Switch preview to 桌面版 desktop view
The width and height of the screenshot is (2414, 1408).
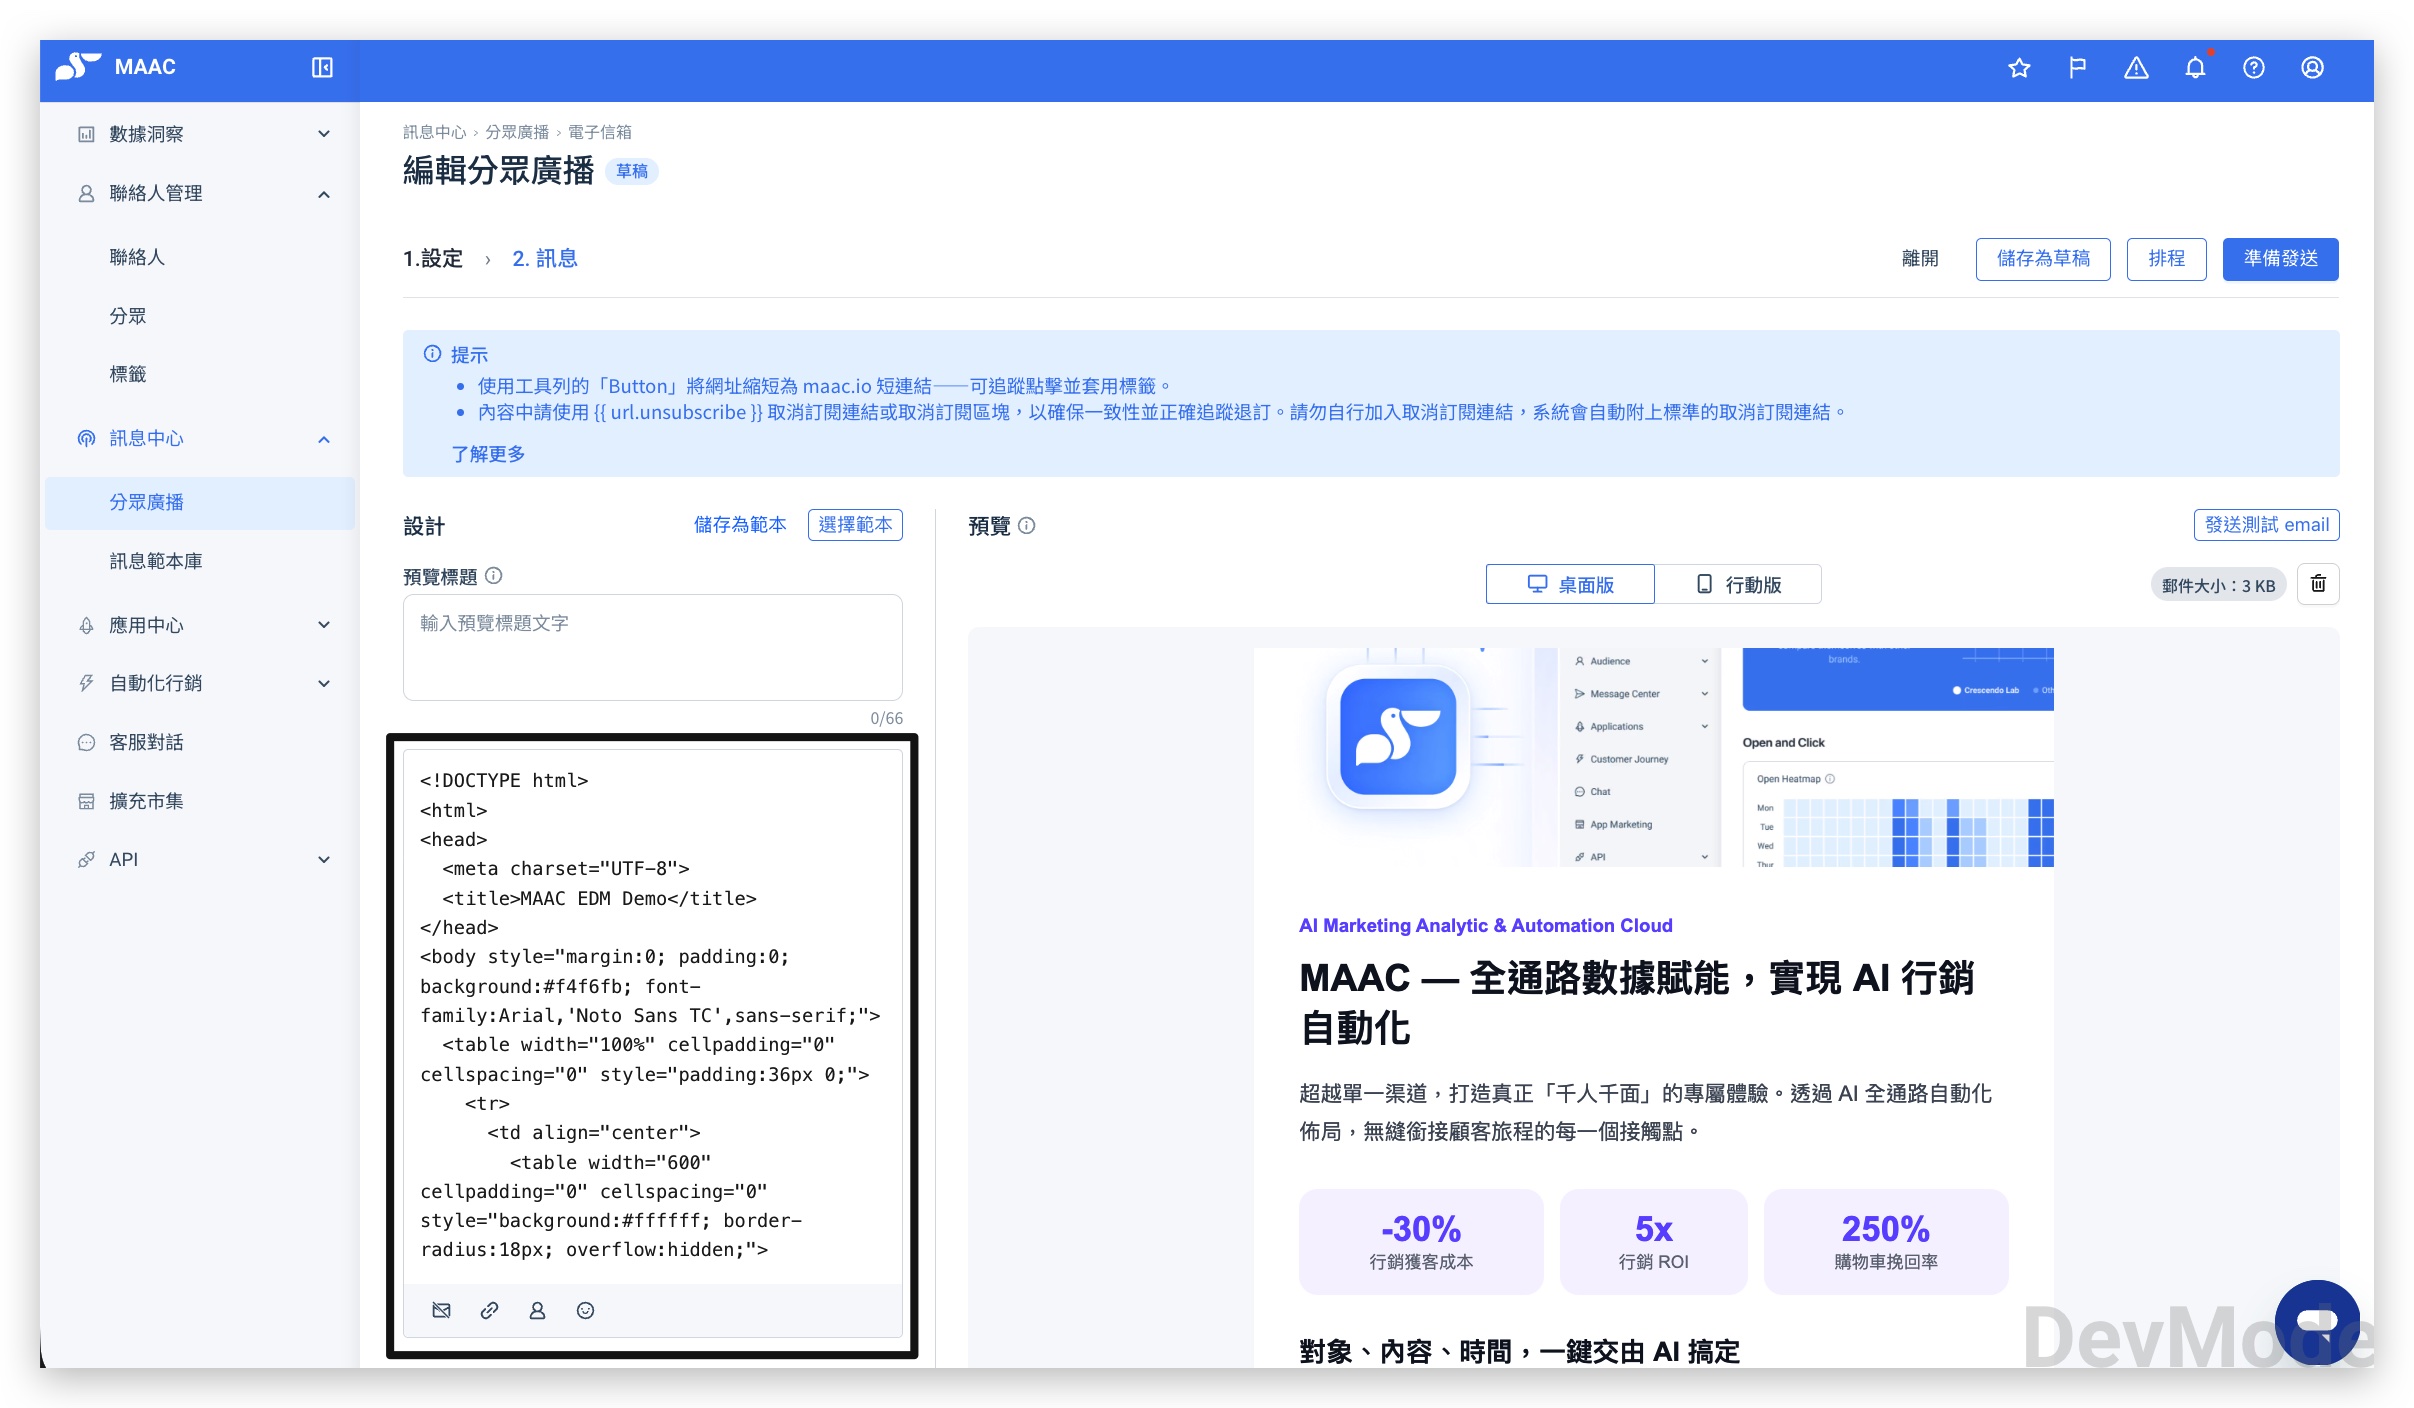1570,584
